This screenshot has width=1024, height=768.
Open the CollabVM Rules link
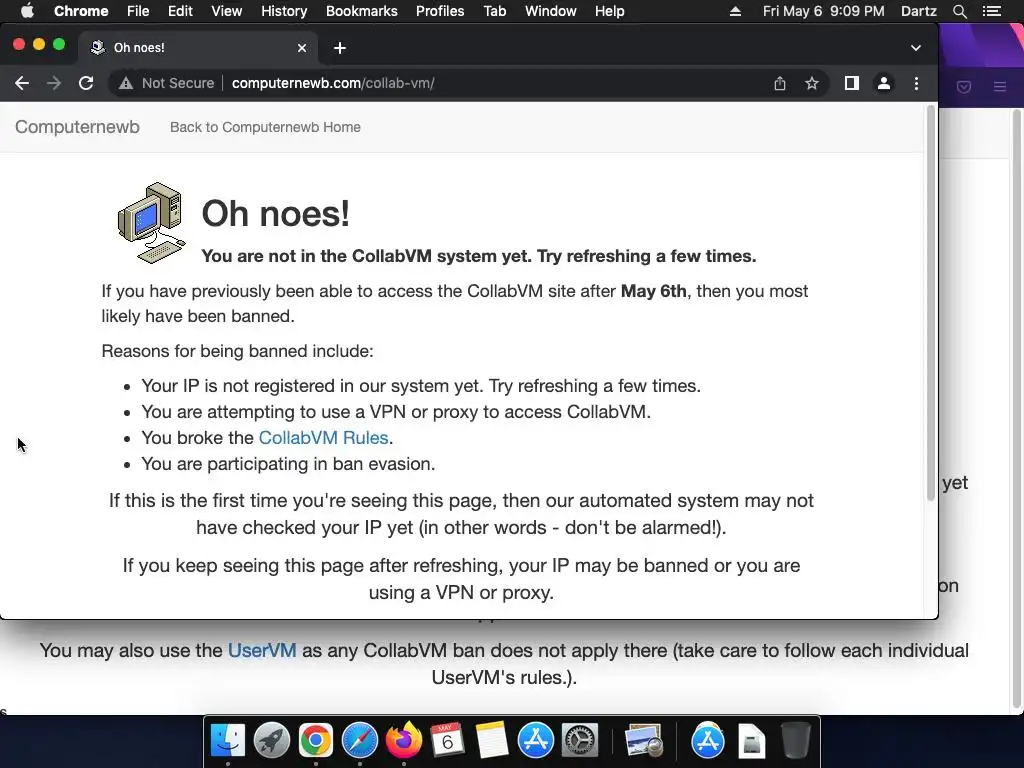(x=323, y=438)
